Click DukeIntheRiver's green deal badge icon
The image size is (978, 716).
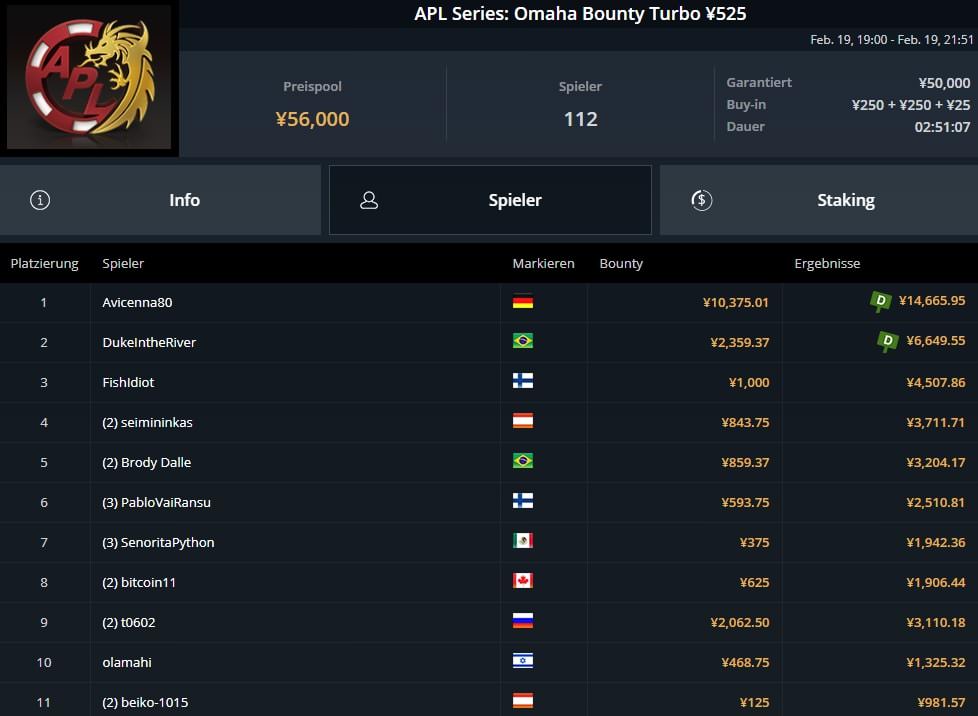(x=887, y=342)
